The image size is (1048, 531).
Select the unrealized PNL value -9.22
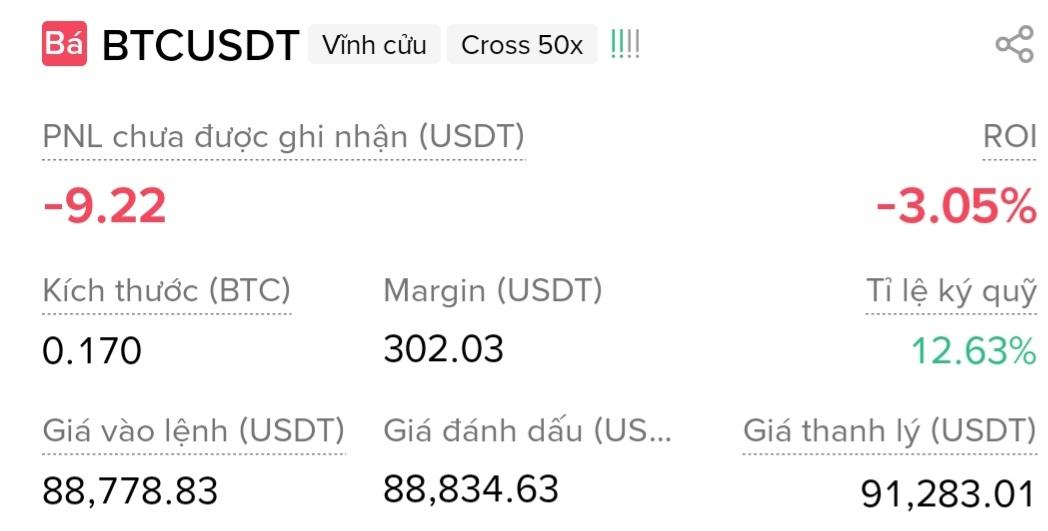click(x=104, y=207)
